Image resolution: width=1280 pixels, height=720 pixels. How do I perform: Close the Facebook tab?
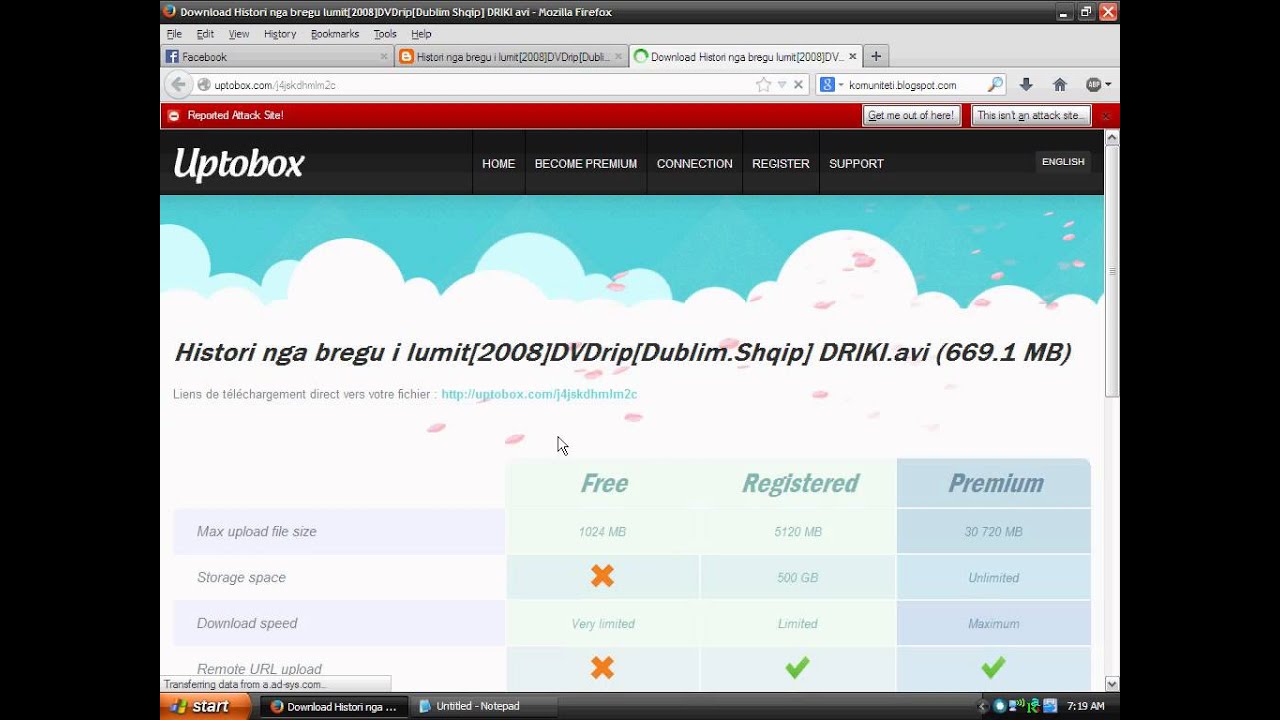pyautogui.click(x=384, y=57)
